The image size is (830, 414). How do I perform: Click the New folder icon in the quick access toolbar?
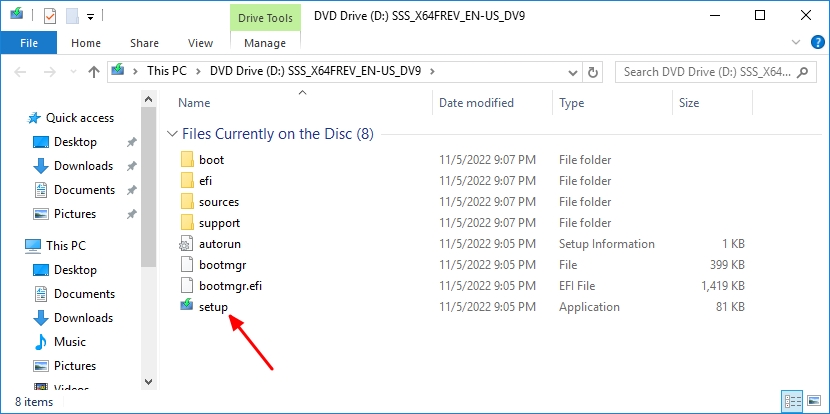tap(72, 16)
